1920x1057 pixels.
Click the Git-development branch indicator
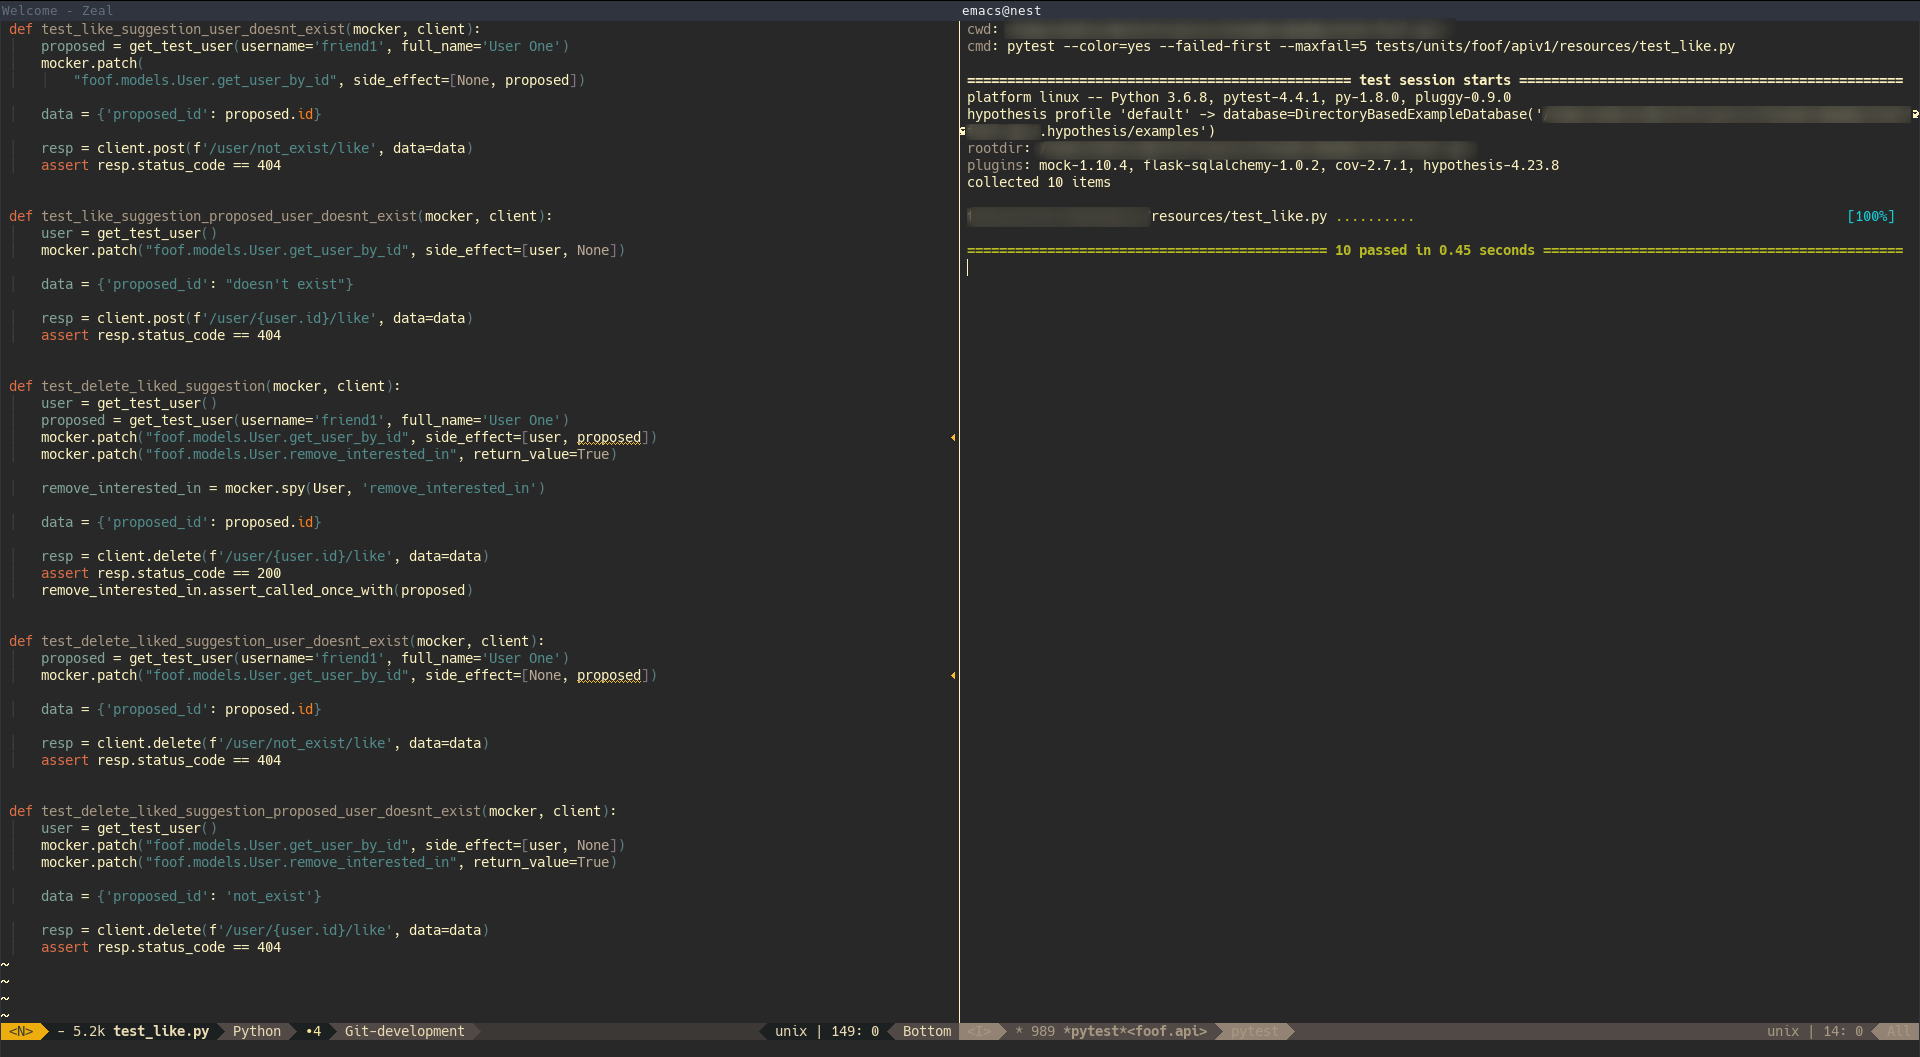[x=404, y=1031]
